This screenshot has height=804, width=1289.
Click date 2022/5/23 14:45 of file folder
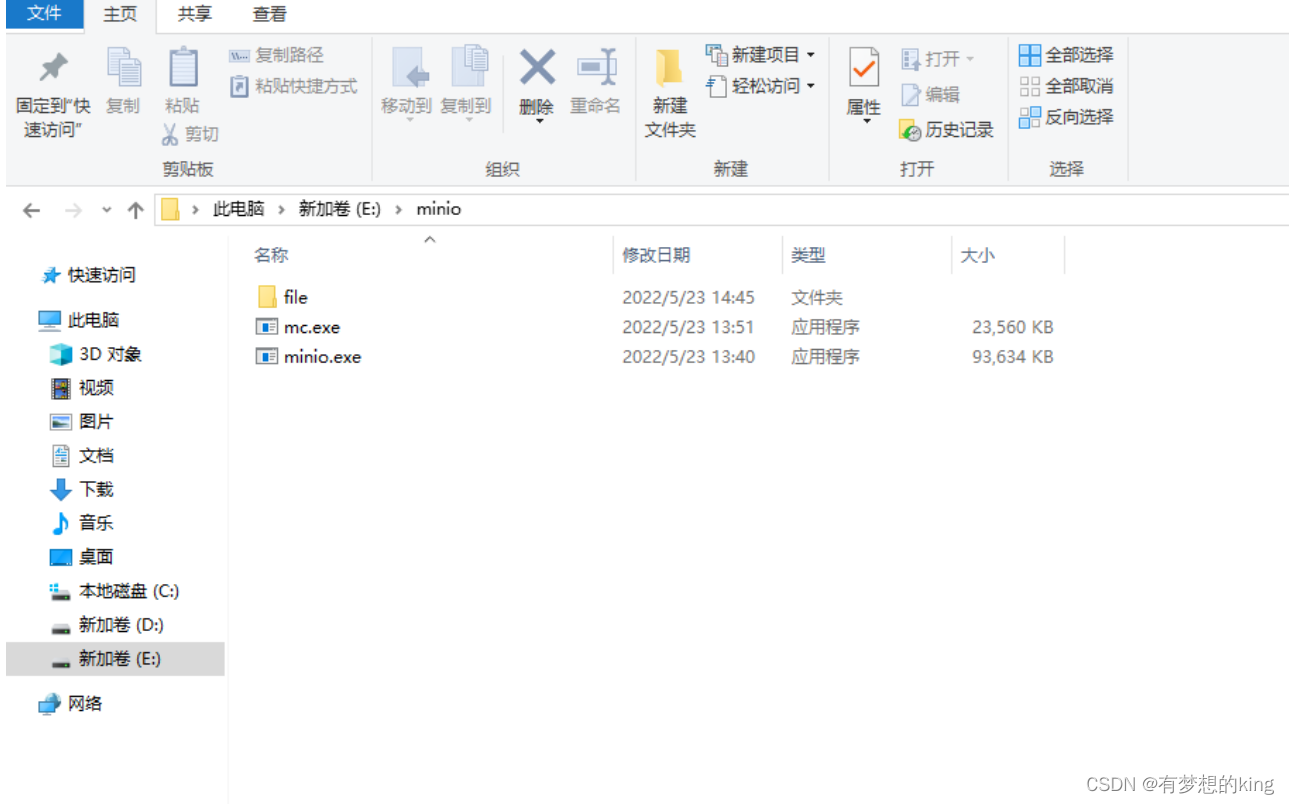point(688,297)
